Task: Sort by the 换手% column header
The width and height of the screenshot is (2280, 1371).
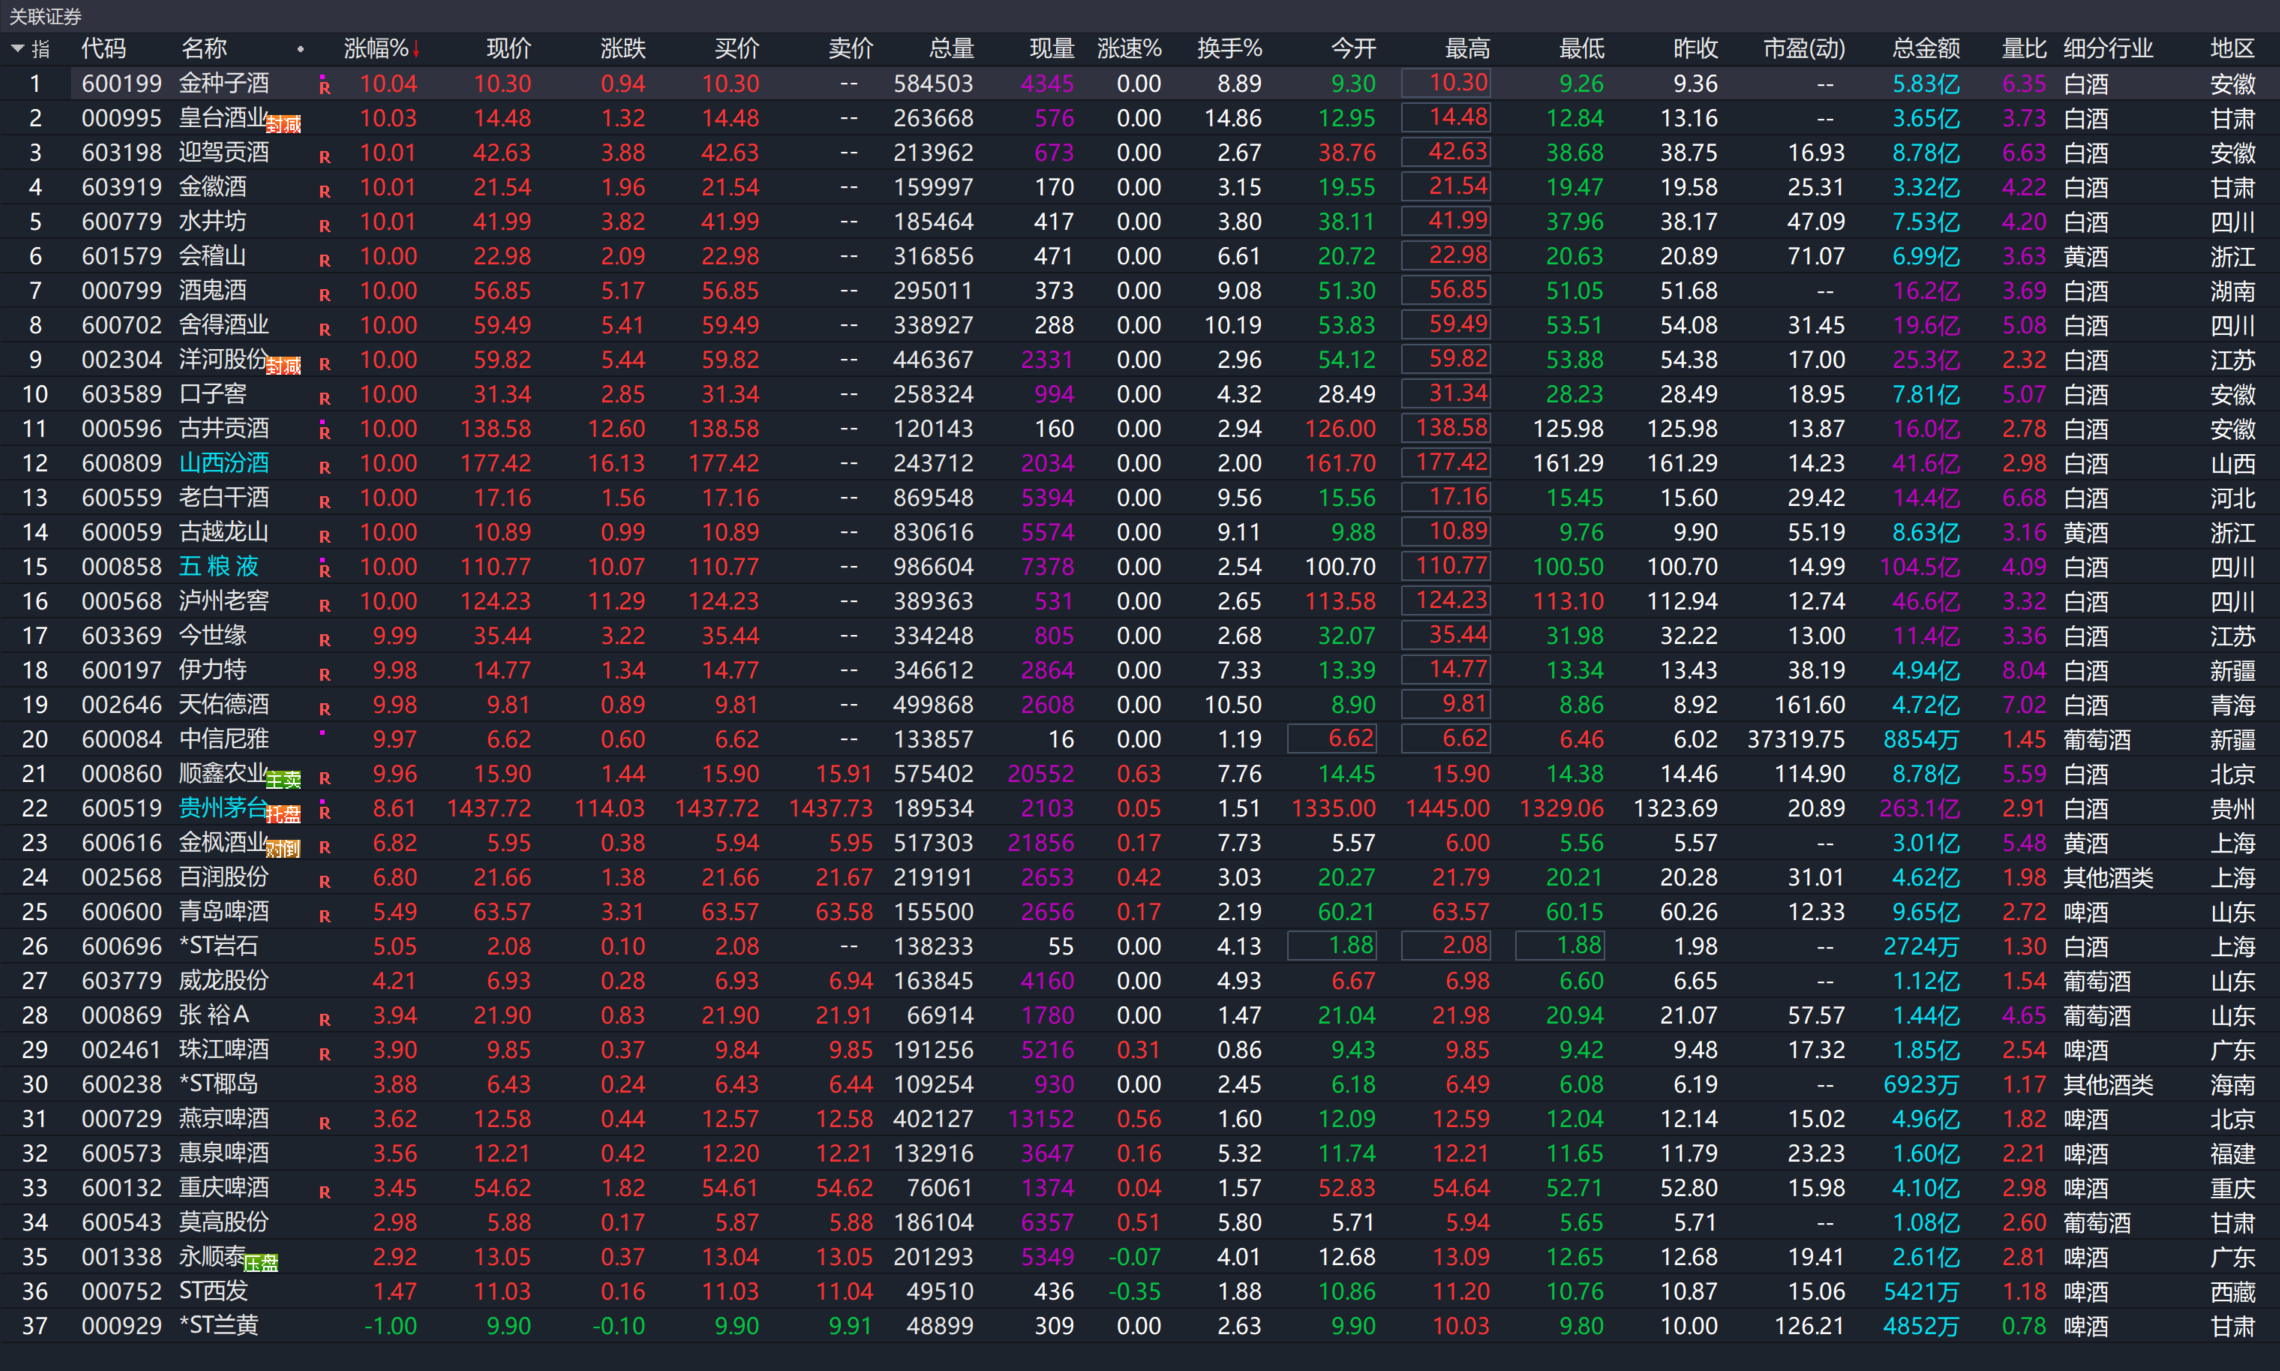Action: 1229,49
